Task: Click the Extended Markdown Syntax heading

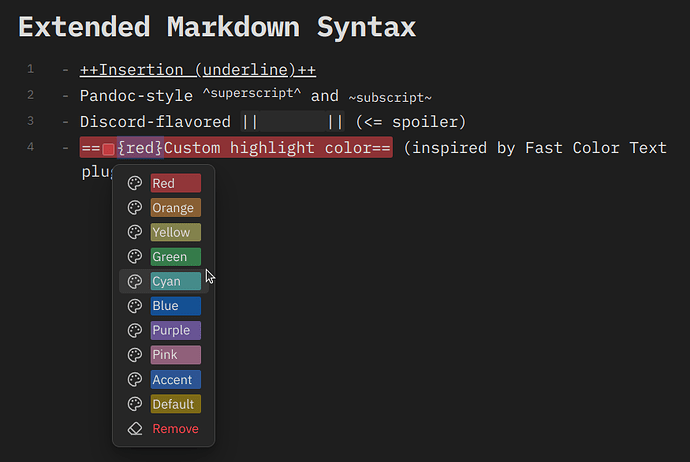Action: 217,27
